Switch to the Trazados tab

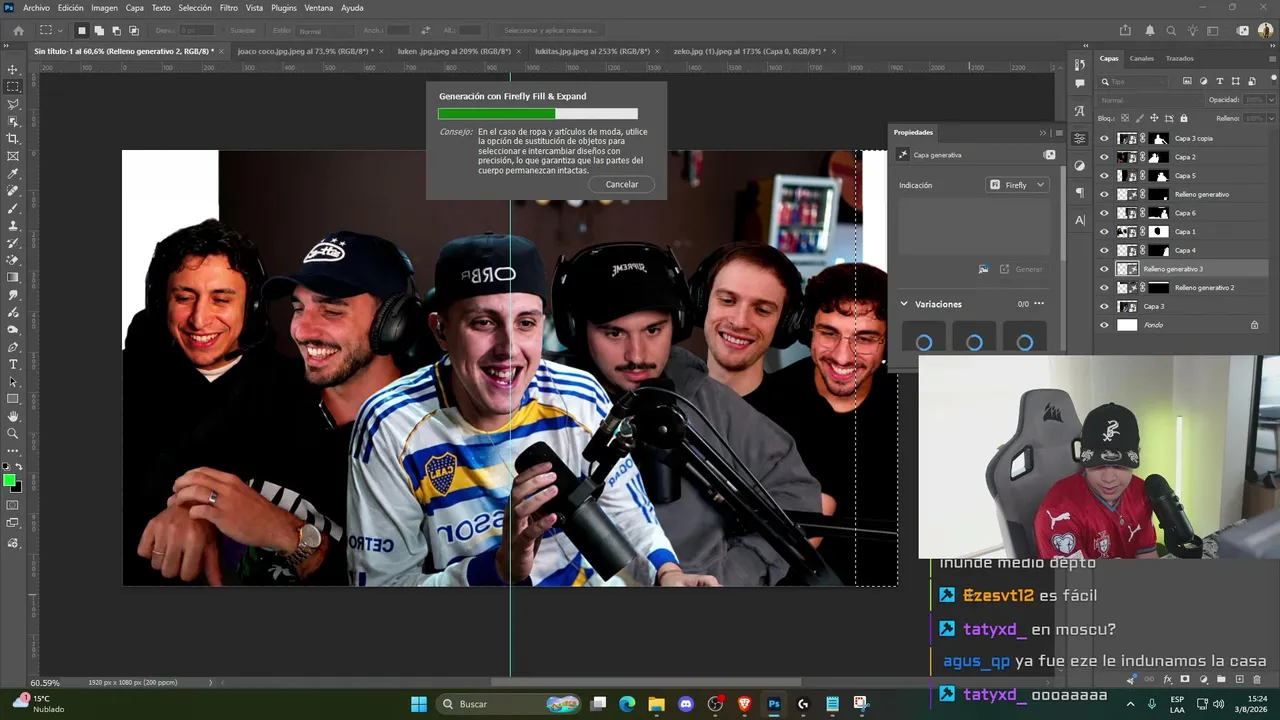click(x=1180, y=58)
